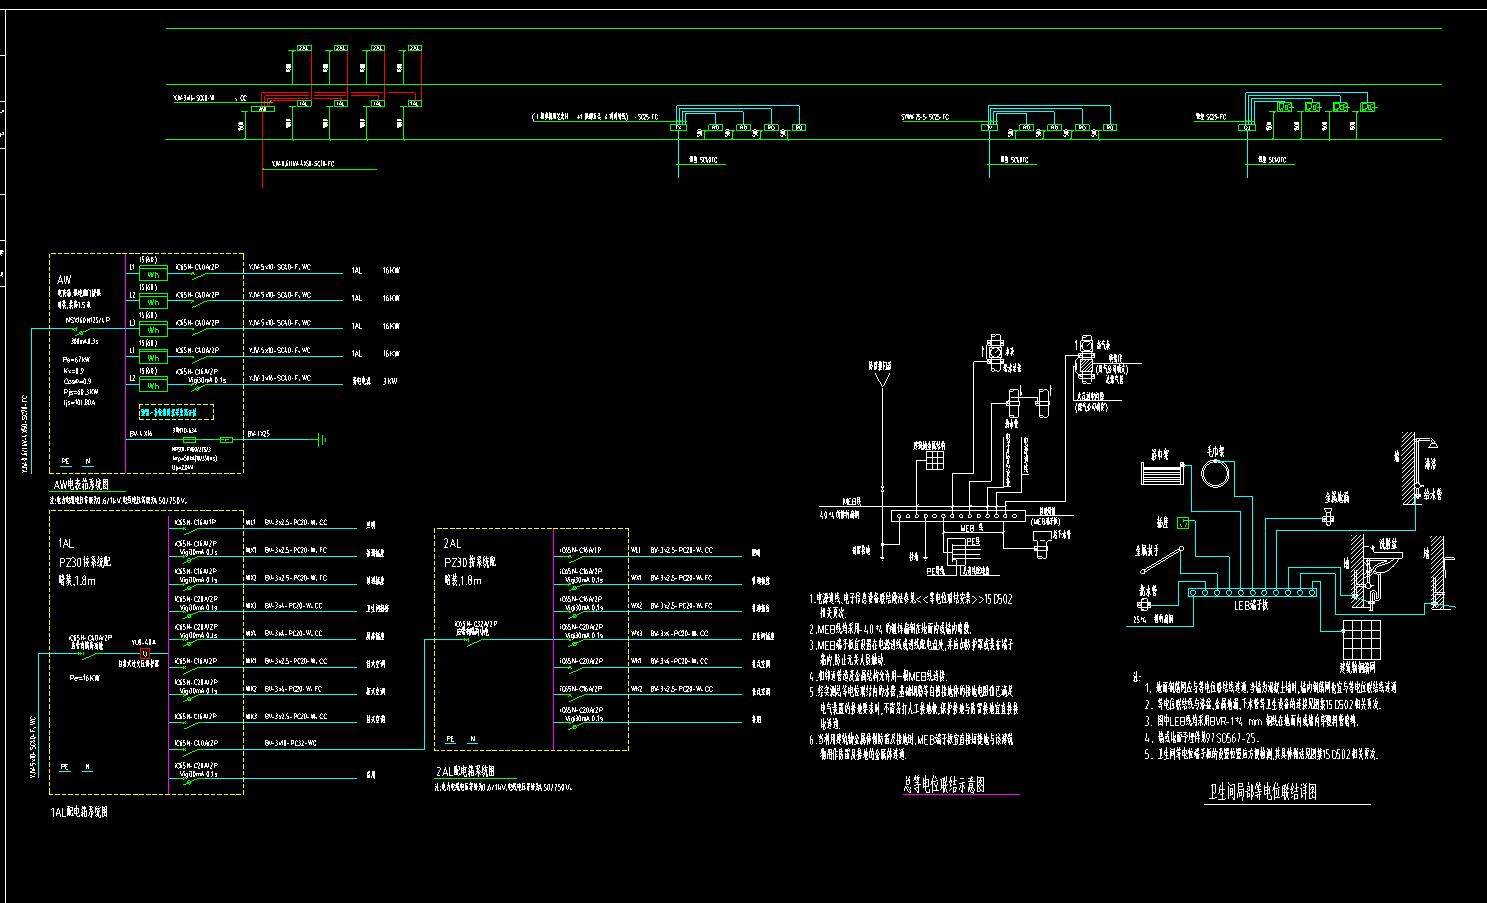Screen dimensions: 1487x903
Task: Select the 卫生间局部等电位联结详图 title
Action: click(1262, 793)
